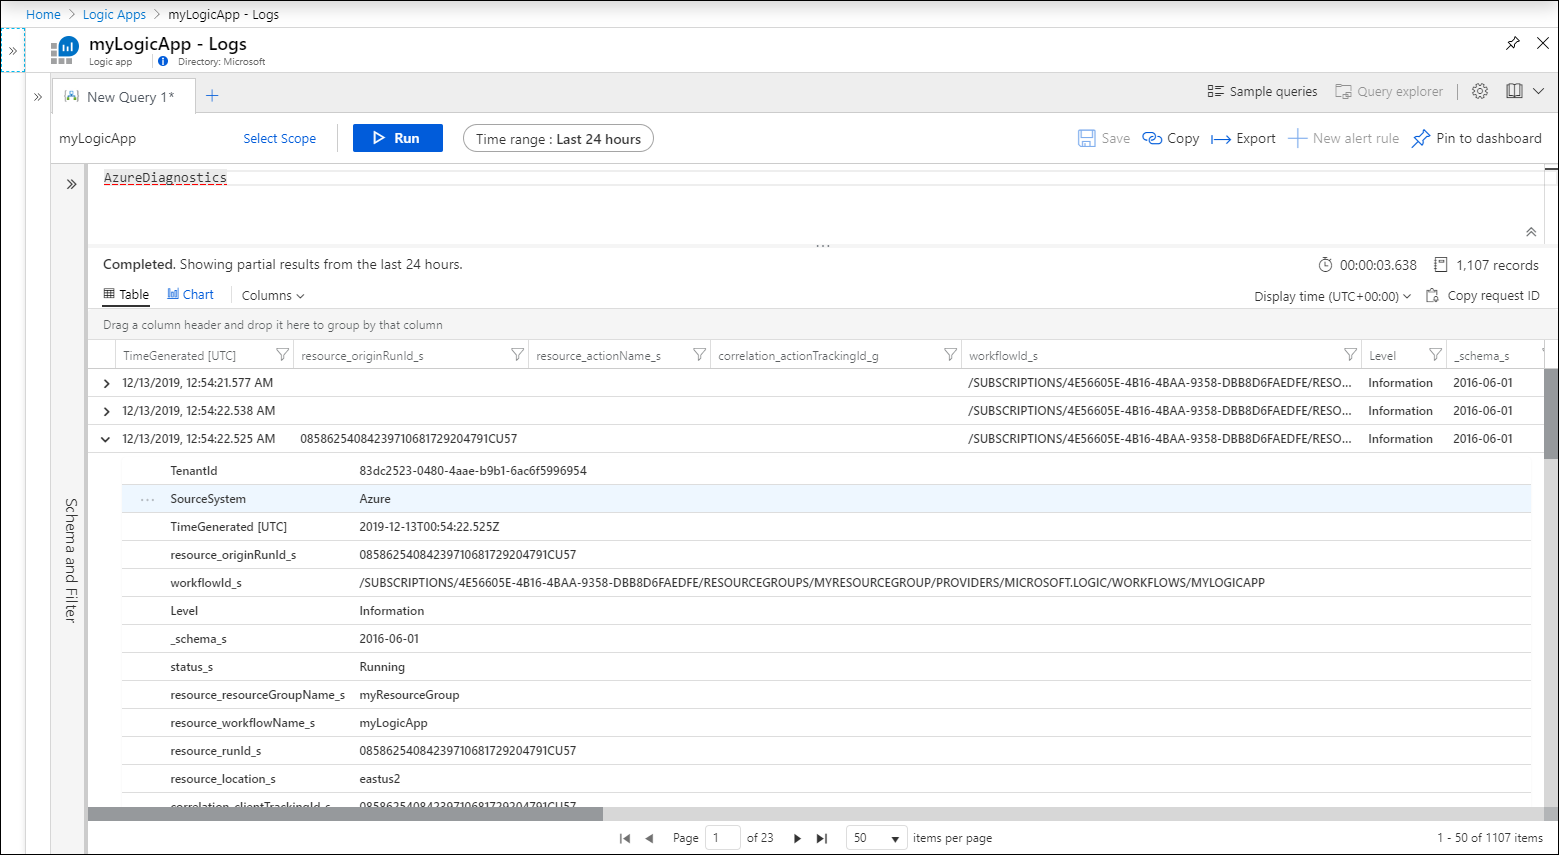Pin the blade with the pushpin
This screenshot has height=855, width=1559.
[x=1513, y=43]
